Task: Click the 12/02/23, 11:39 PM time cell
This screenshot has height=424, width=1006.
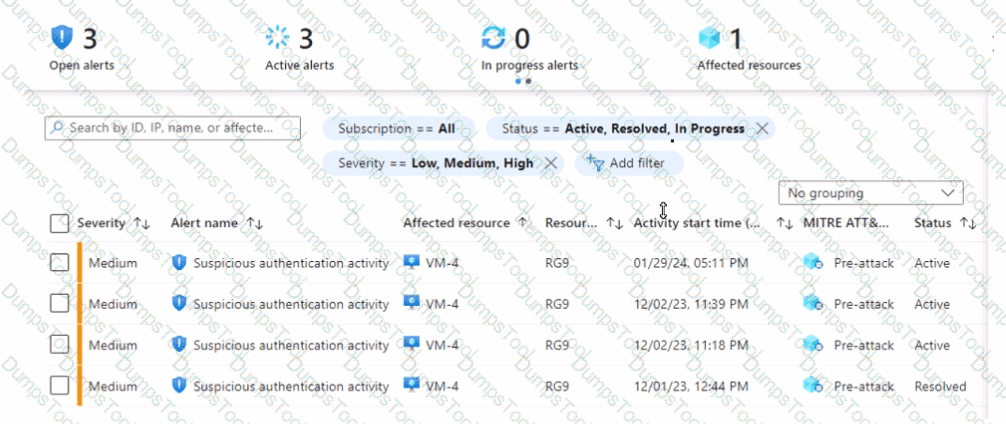Action: click(x=691, y=304)
